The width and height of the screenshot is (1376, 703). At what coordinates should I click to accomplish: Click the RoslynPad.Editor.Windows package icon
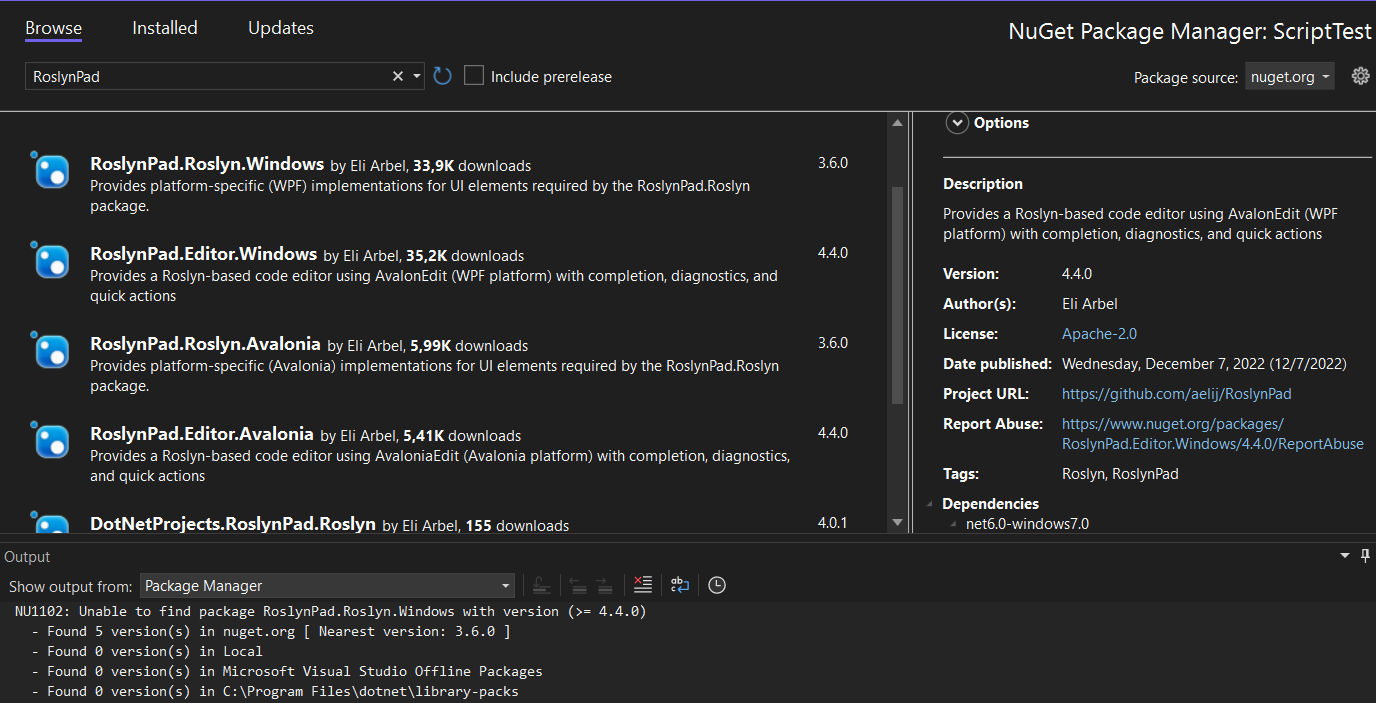tap(50, 260)
